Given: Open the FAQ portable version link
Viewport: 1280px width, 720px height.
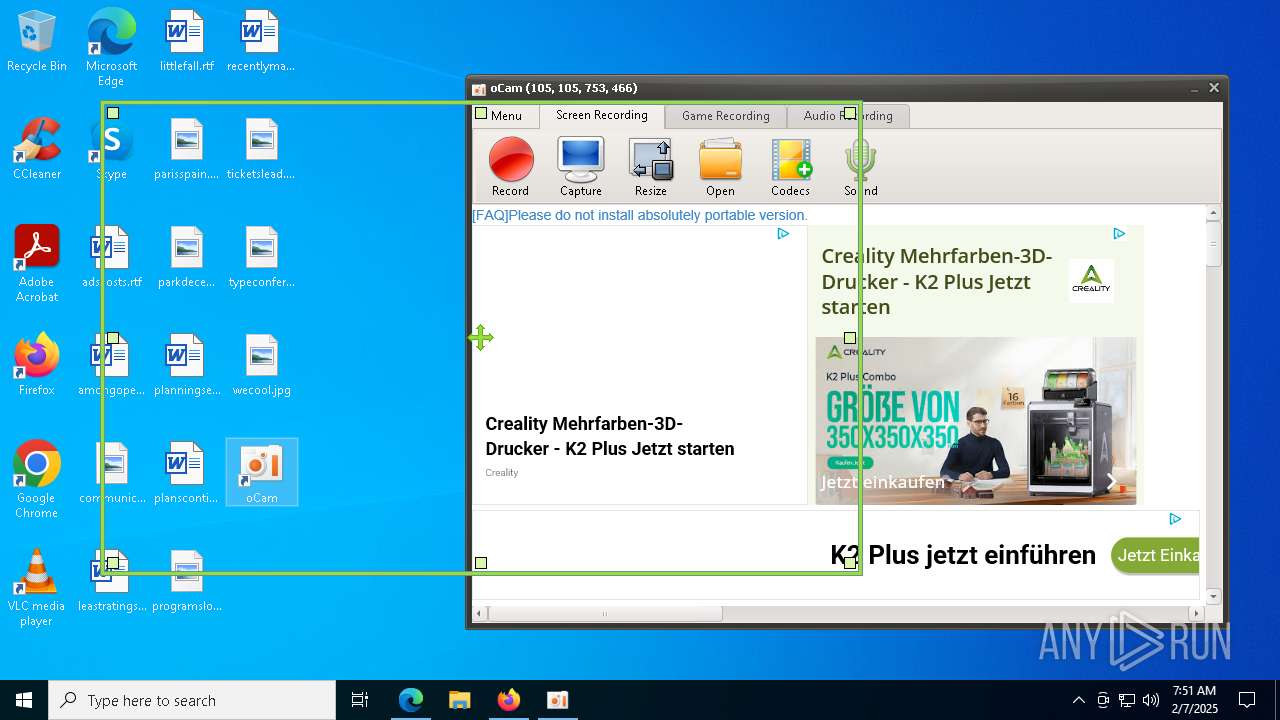Looking at the screenshot, I should [640, 215].
